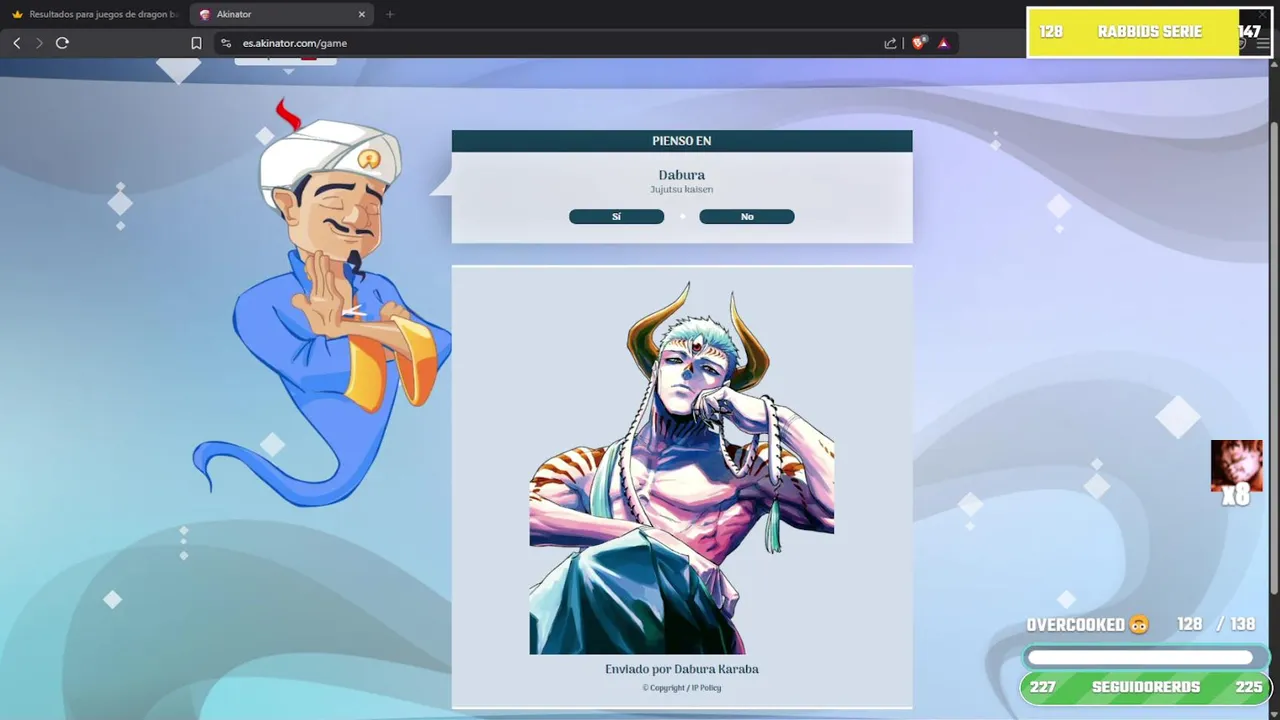Screen dimensions: 1280x720
Task: Click the browser forward arrow
Action: (39, 43)
